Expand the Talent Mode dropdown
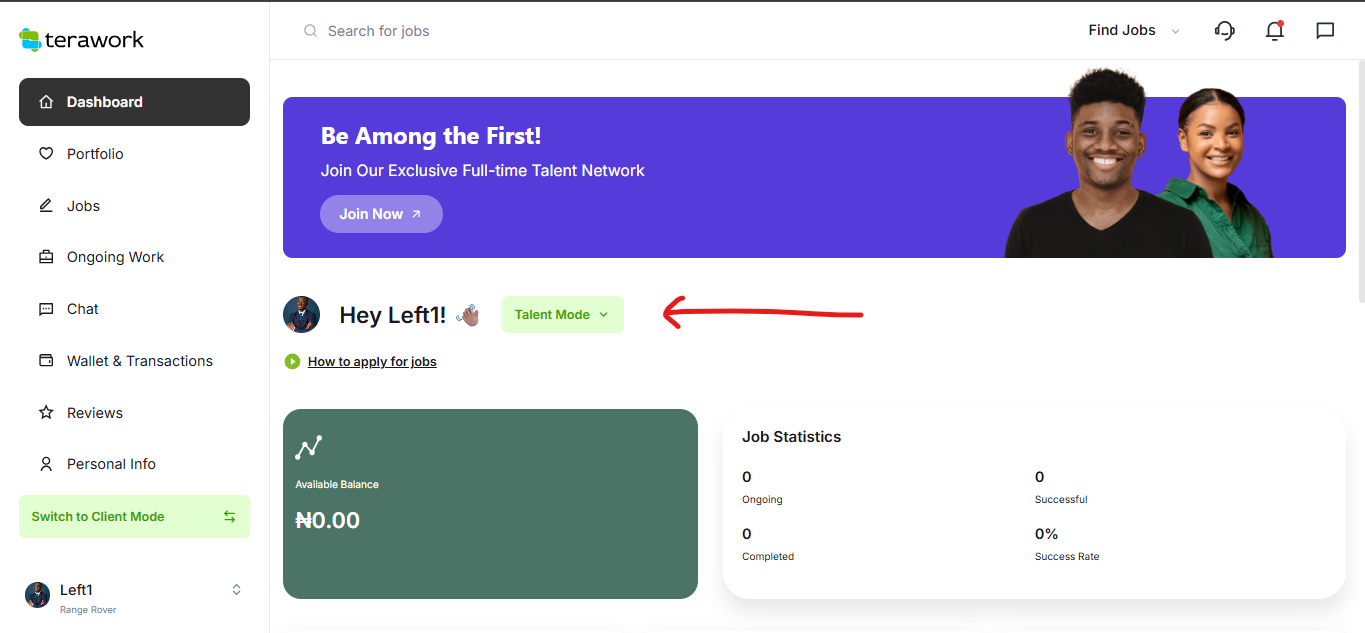Viewport: 1365px width, 633px height. click(562, 315)
